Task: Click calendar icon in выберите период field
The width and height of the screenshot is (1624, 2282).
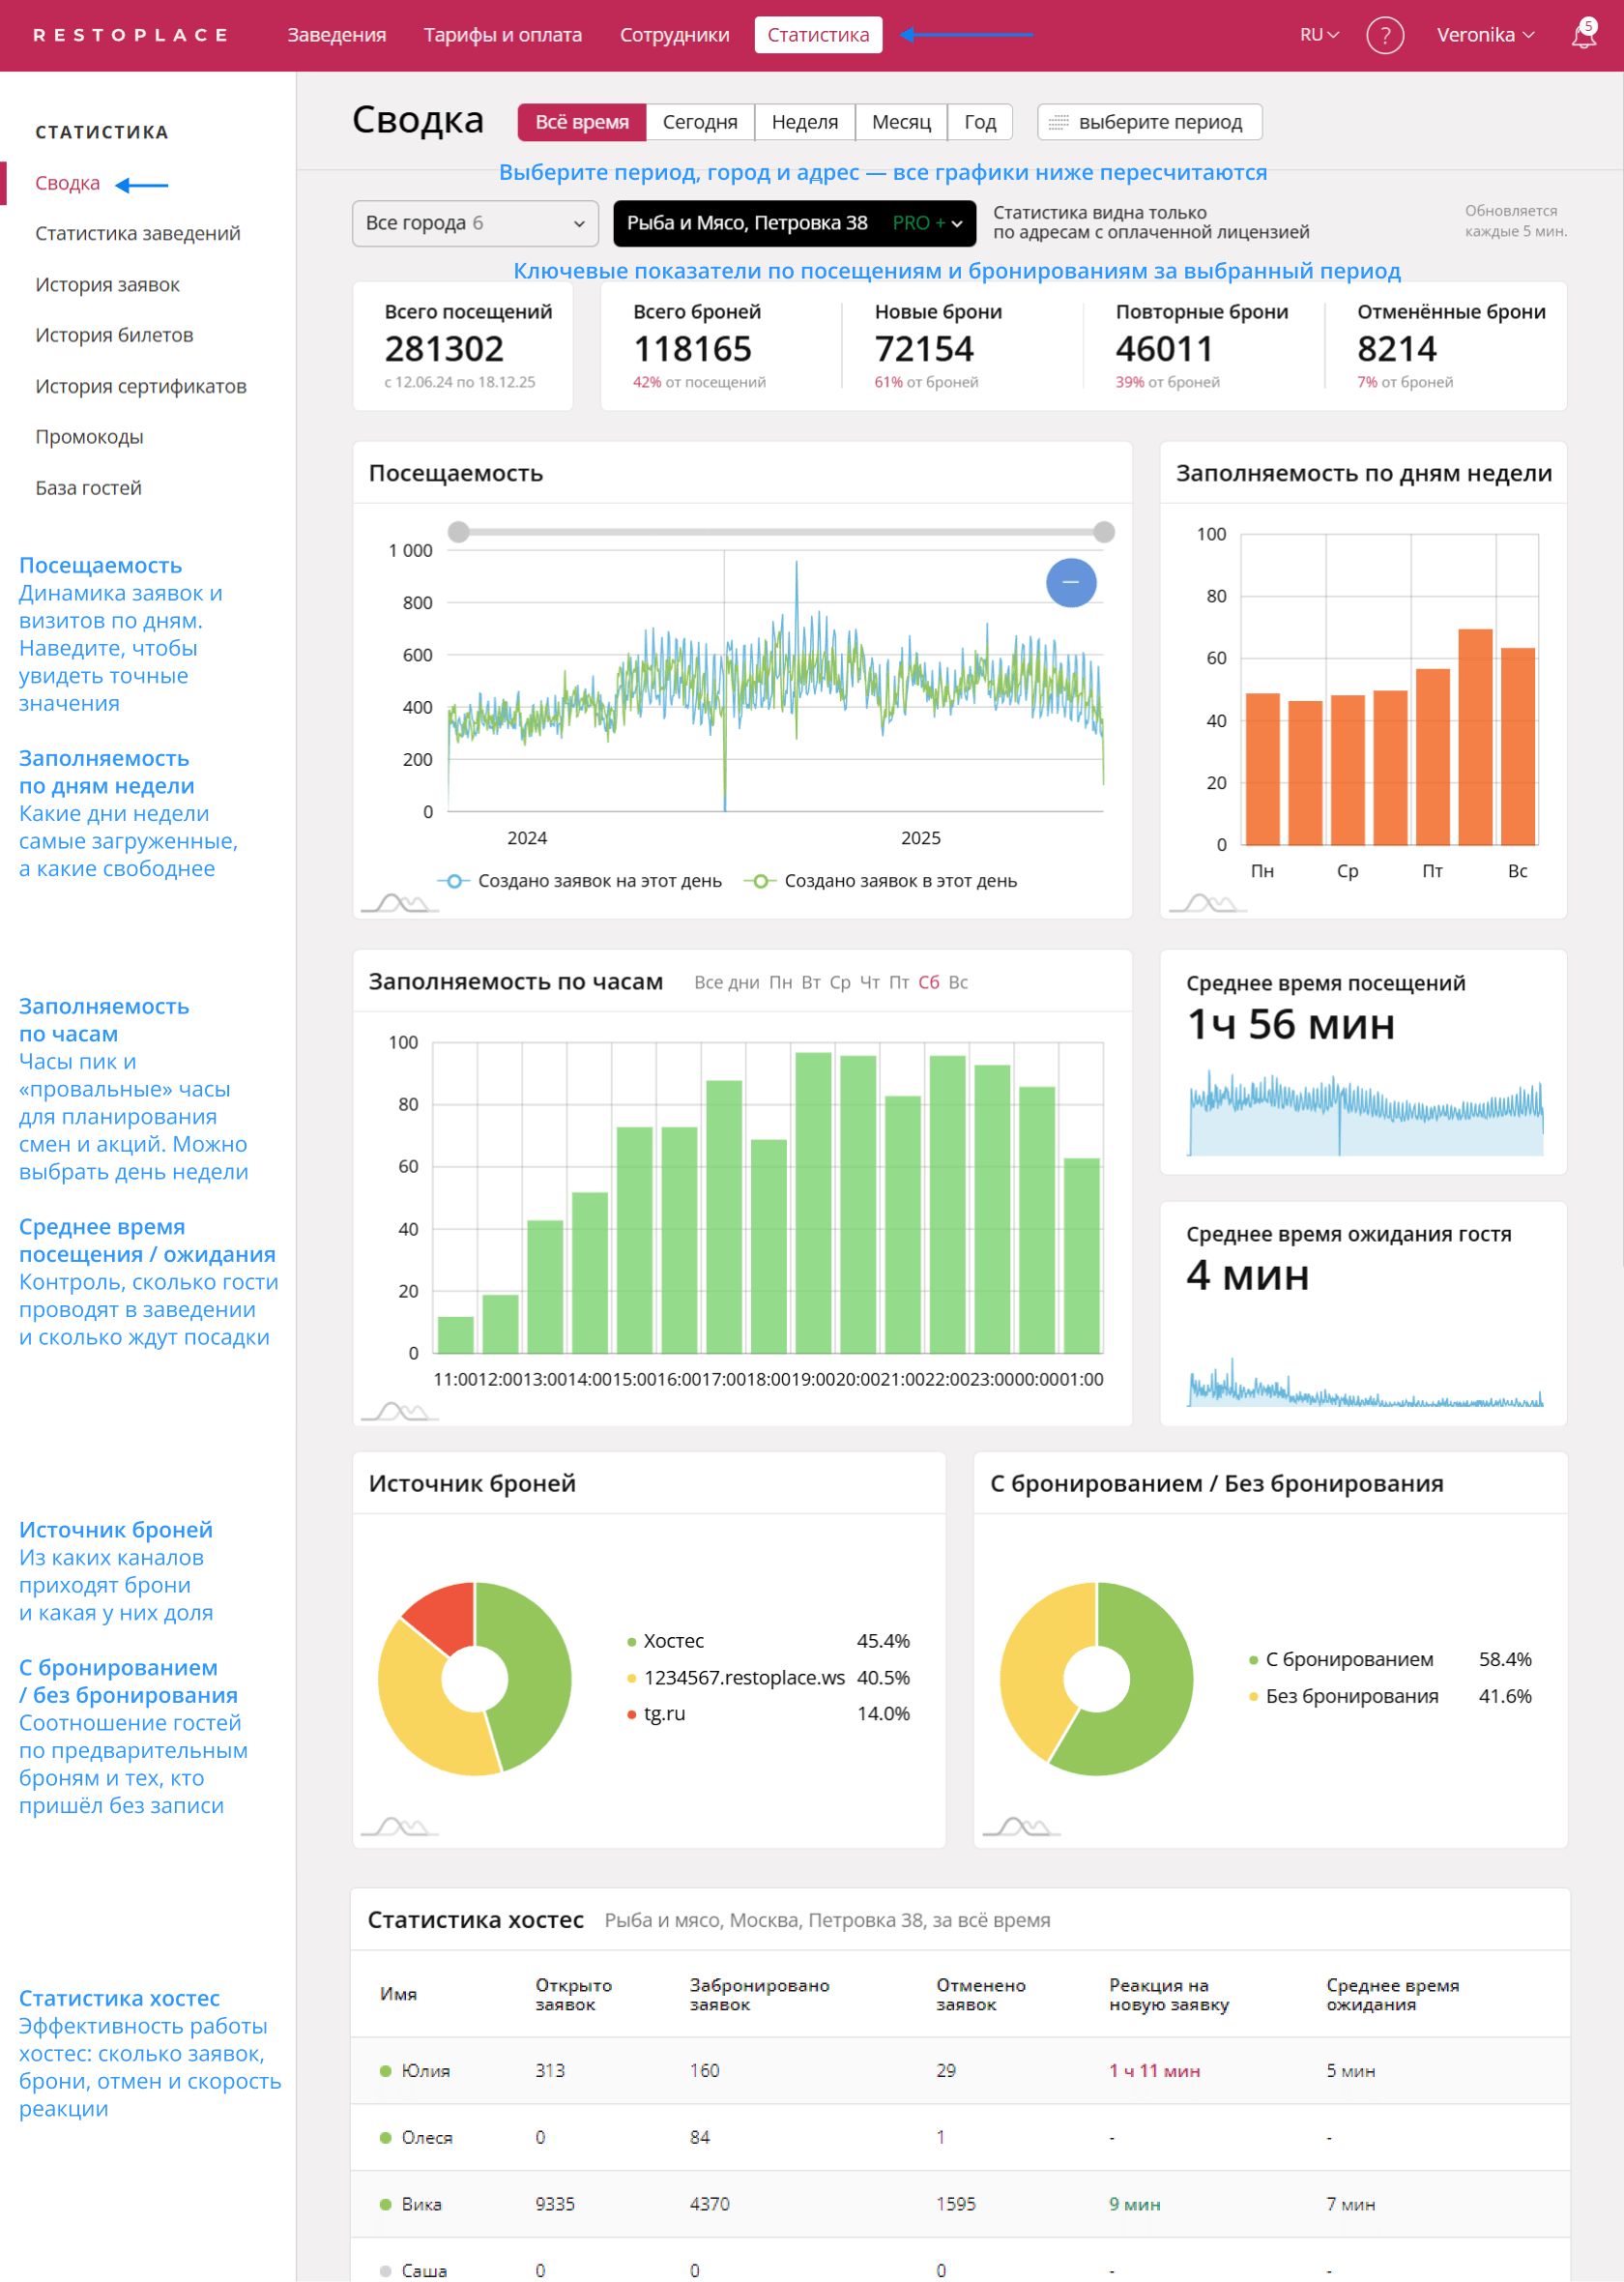Action: pos(1058,123)
